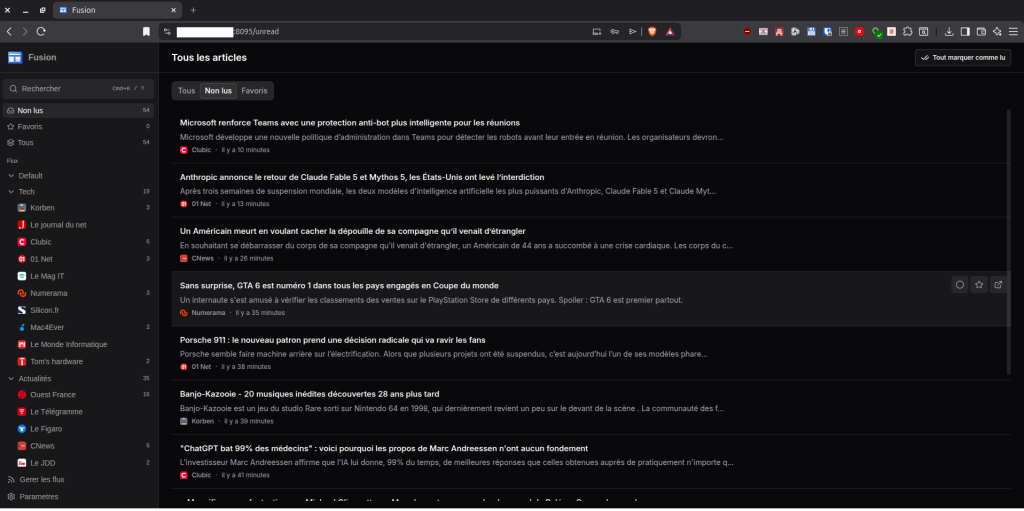Viewport: 1024px width, 511px height.
Task: Click the browser reload icon
Action: (41, 31)
